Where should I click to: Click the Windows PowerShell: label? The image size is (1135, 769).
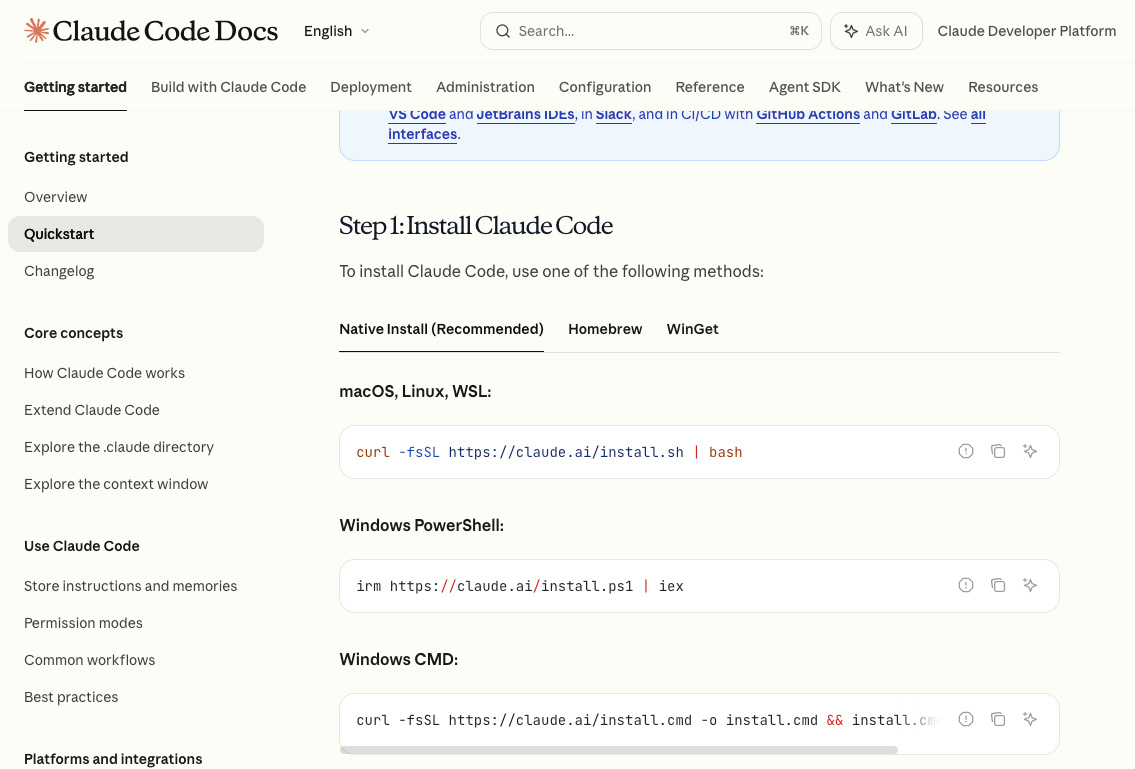tap(421, 525)
